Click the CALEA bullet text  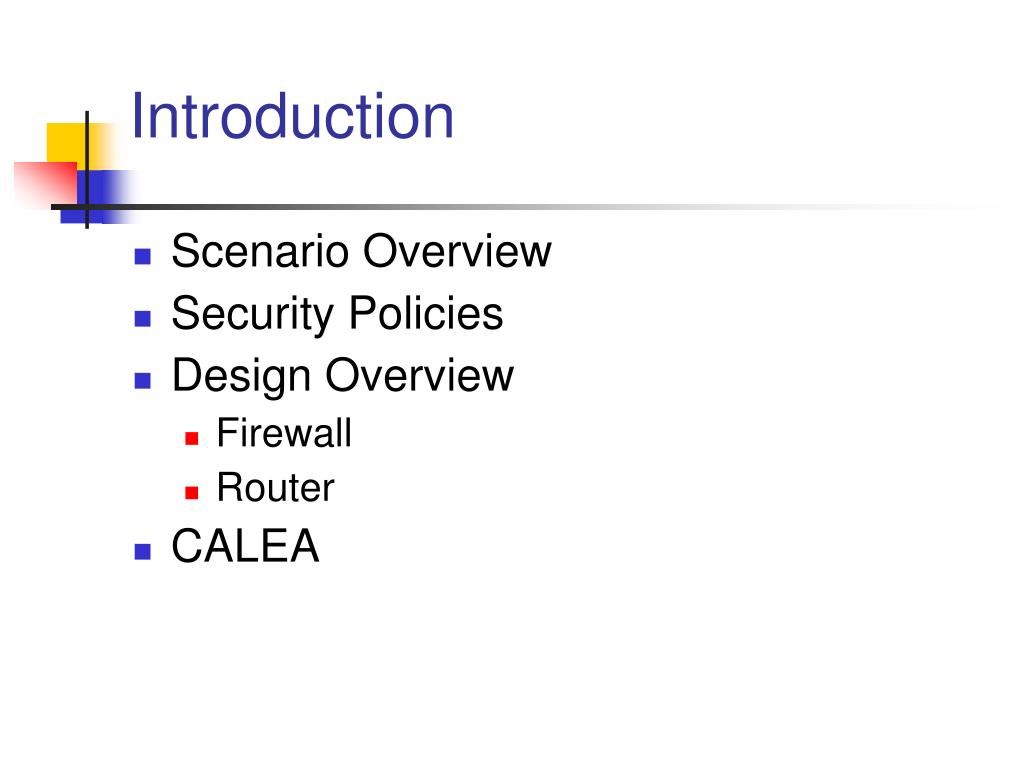pyautogui.click(x=245, y=547)
